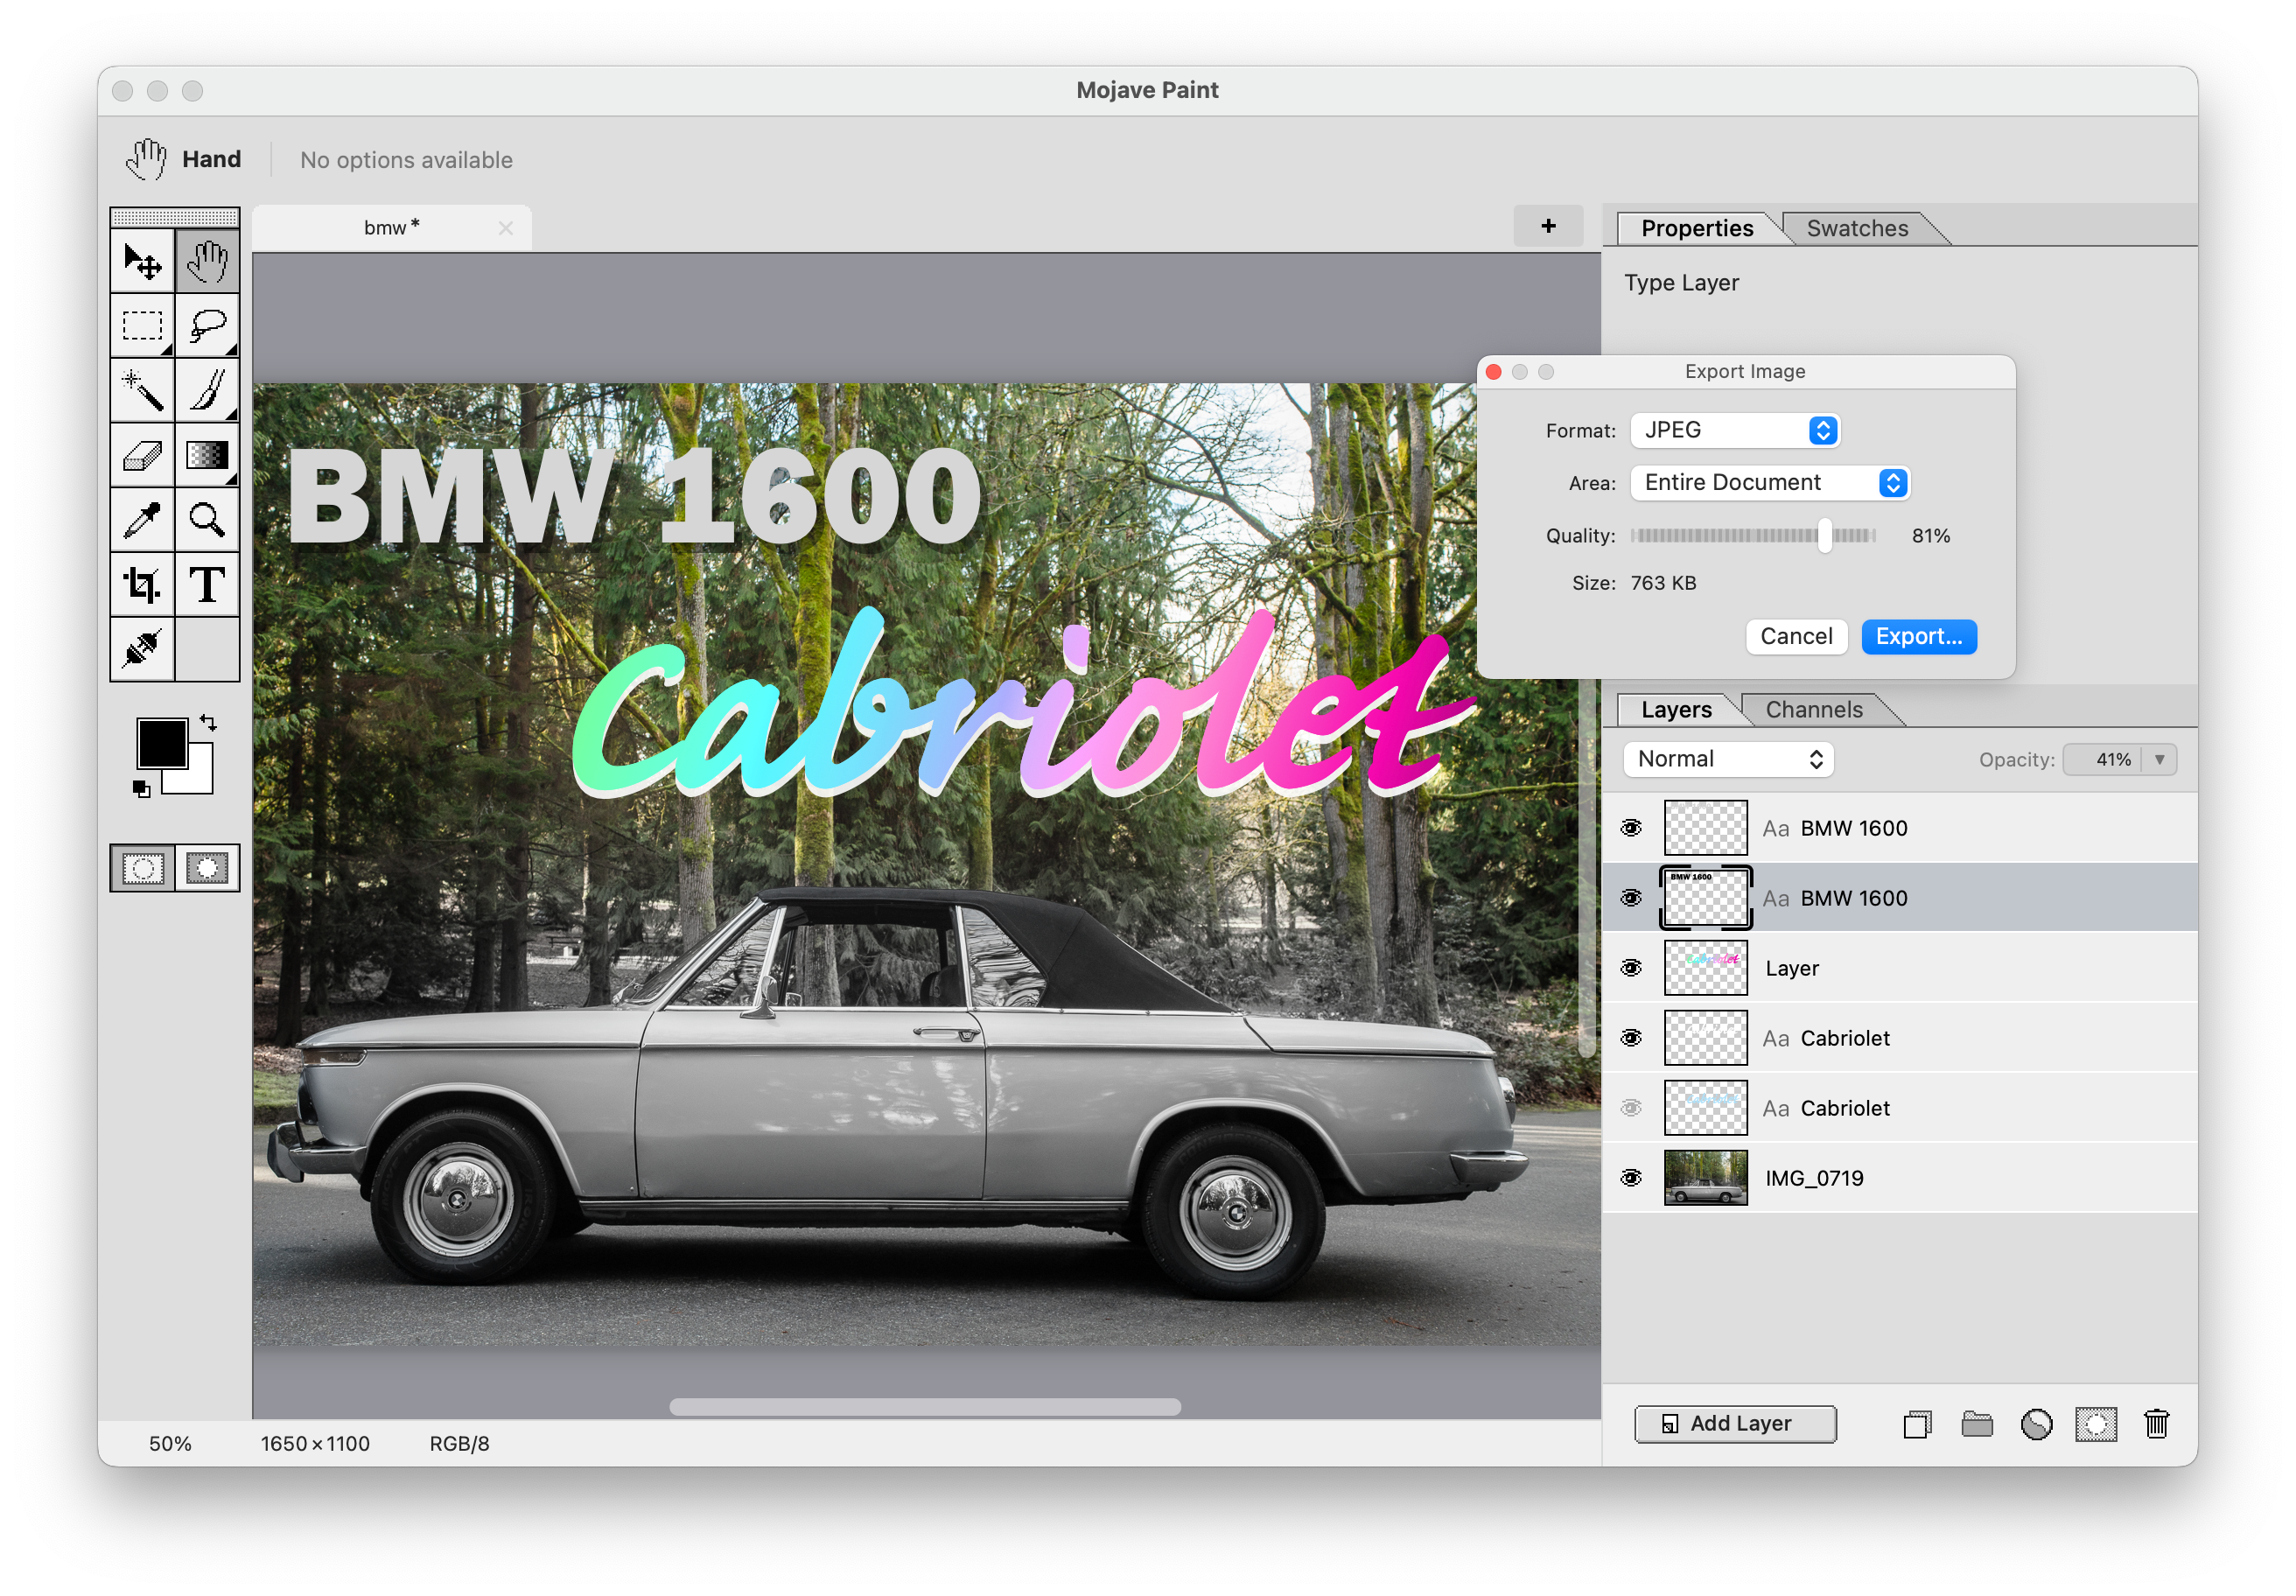
Task: Switch to the Channels tab
Action: [x=1814, y=709]
